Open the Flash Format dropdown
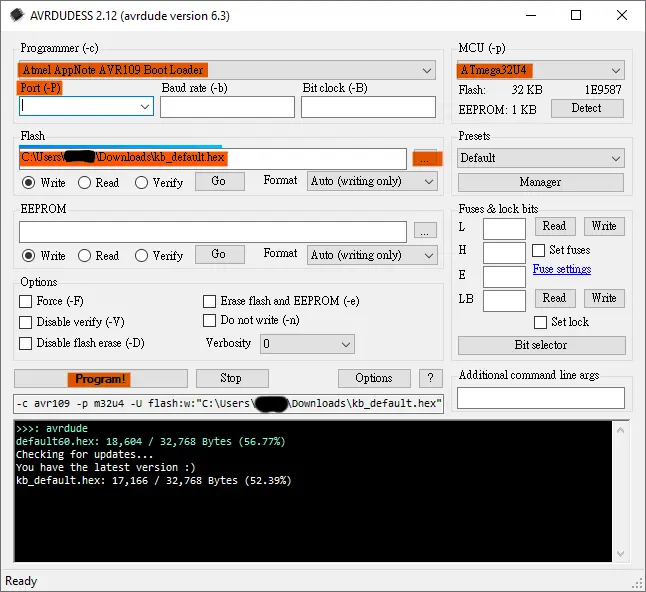646x592 pixels. [372, 181]
